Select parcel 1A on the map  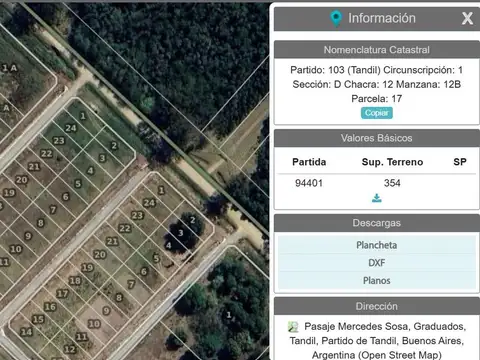(x=9, y=68)
